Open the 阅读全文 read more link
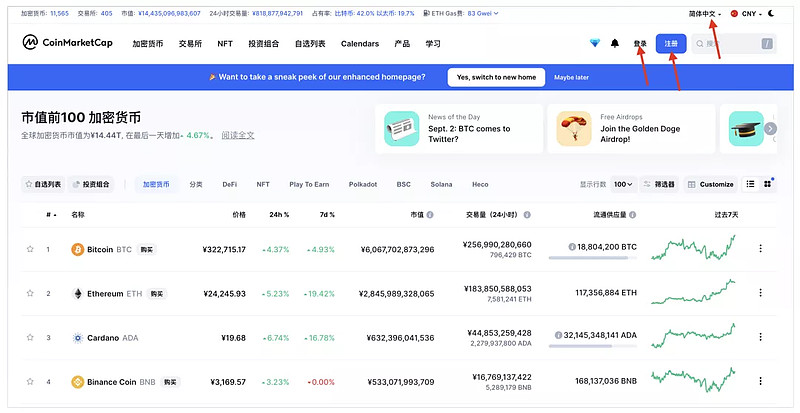Image resolution: width=800 pixels, height=413 pixels. click(238, 135)
